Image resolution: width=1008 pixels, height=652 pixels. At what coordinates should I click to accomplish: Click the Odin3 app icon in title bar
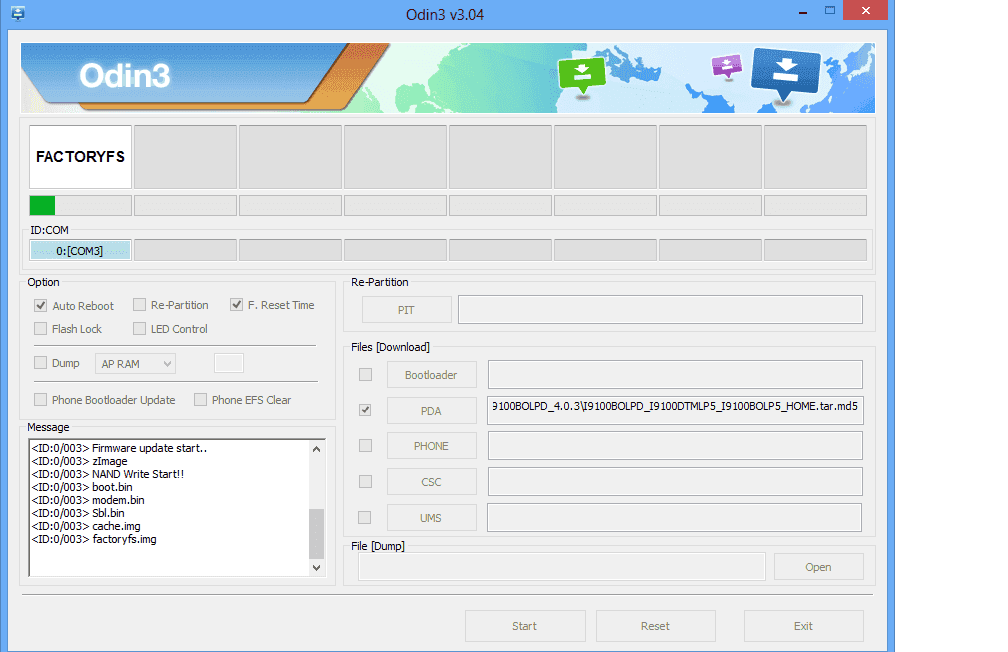pos(18,13)
